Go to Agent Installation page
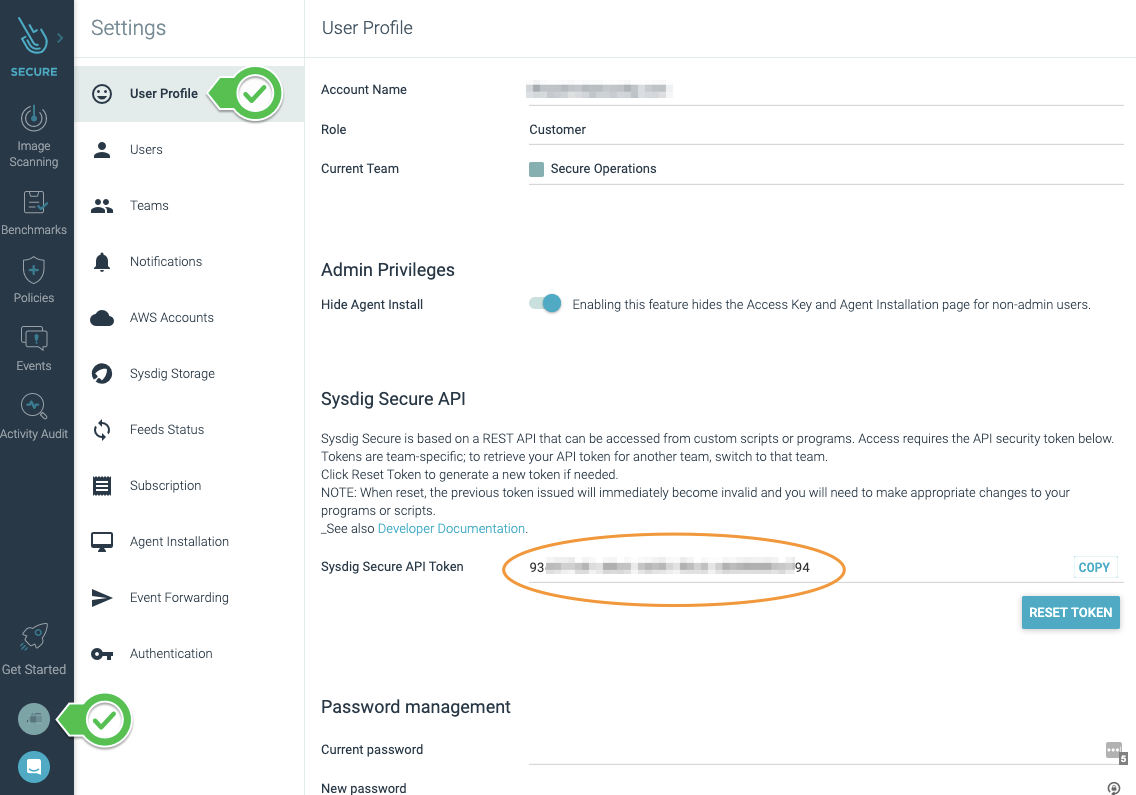Screen dimensions: 1136x795 click(x=188, y=541)
